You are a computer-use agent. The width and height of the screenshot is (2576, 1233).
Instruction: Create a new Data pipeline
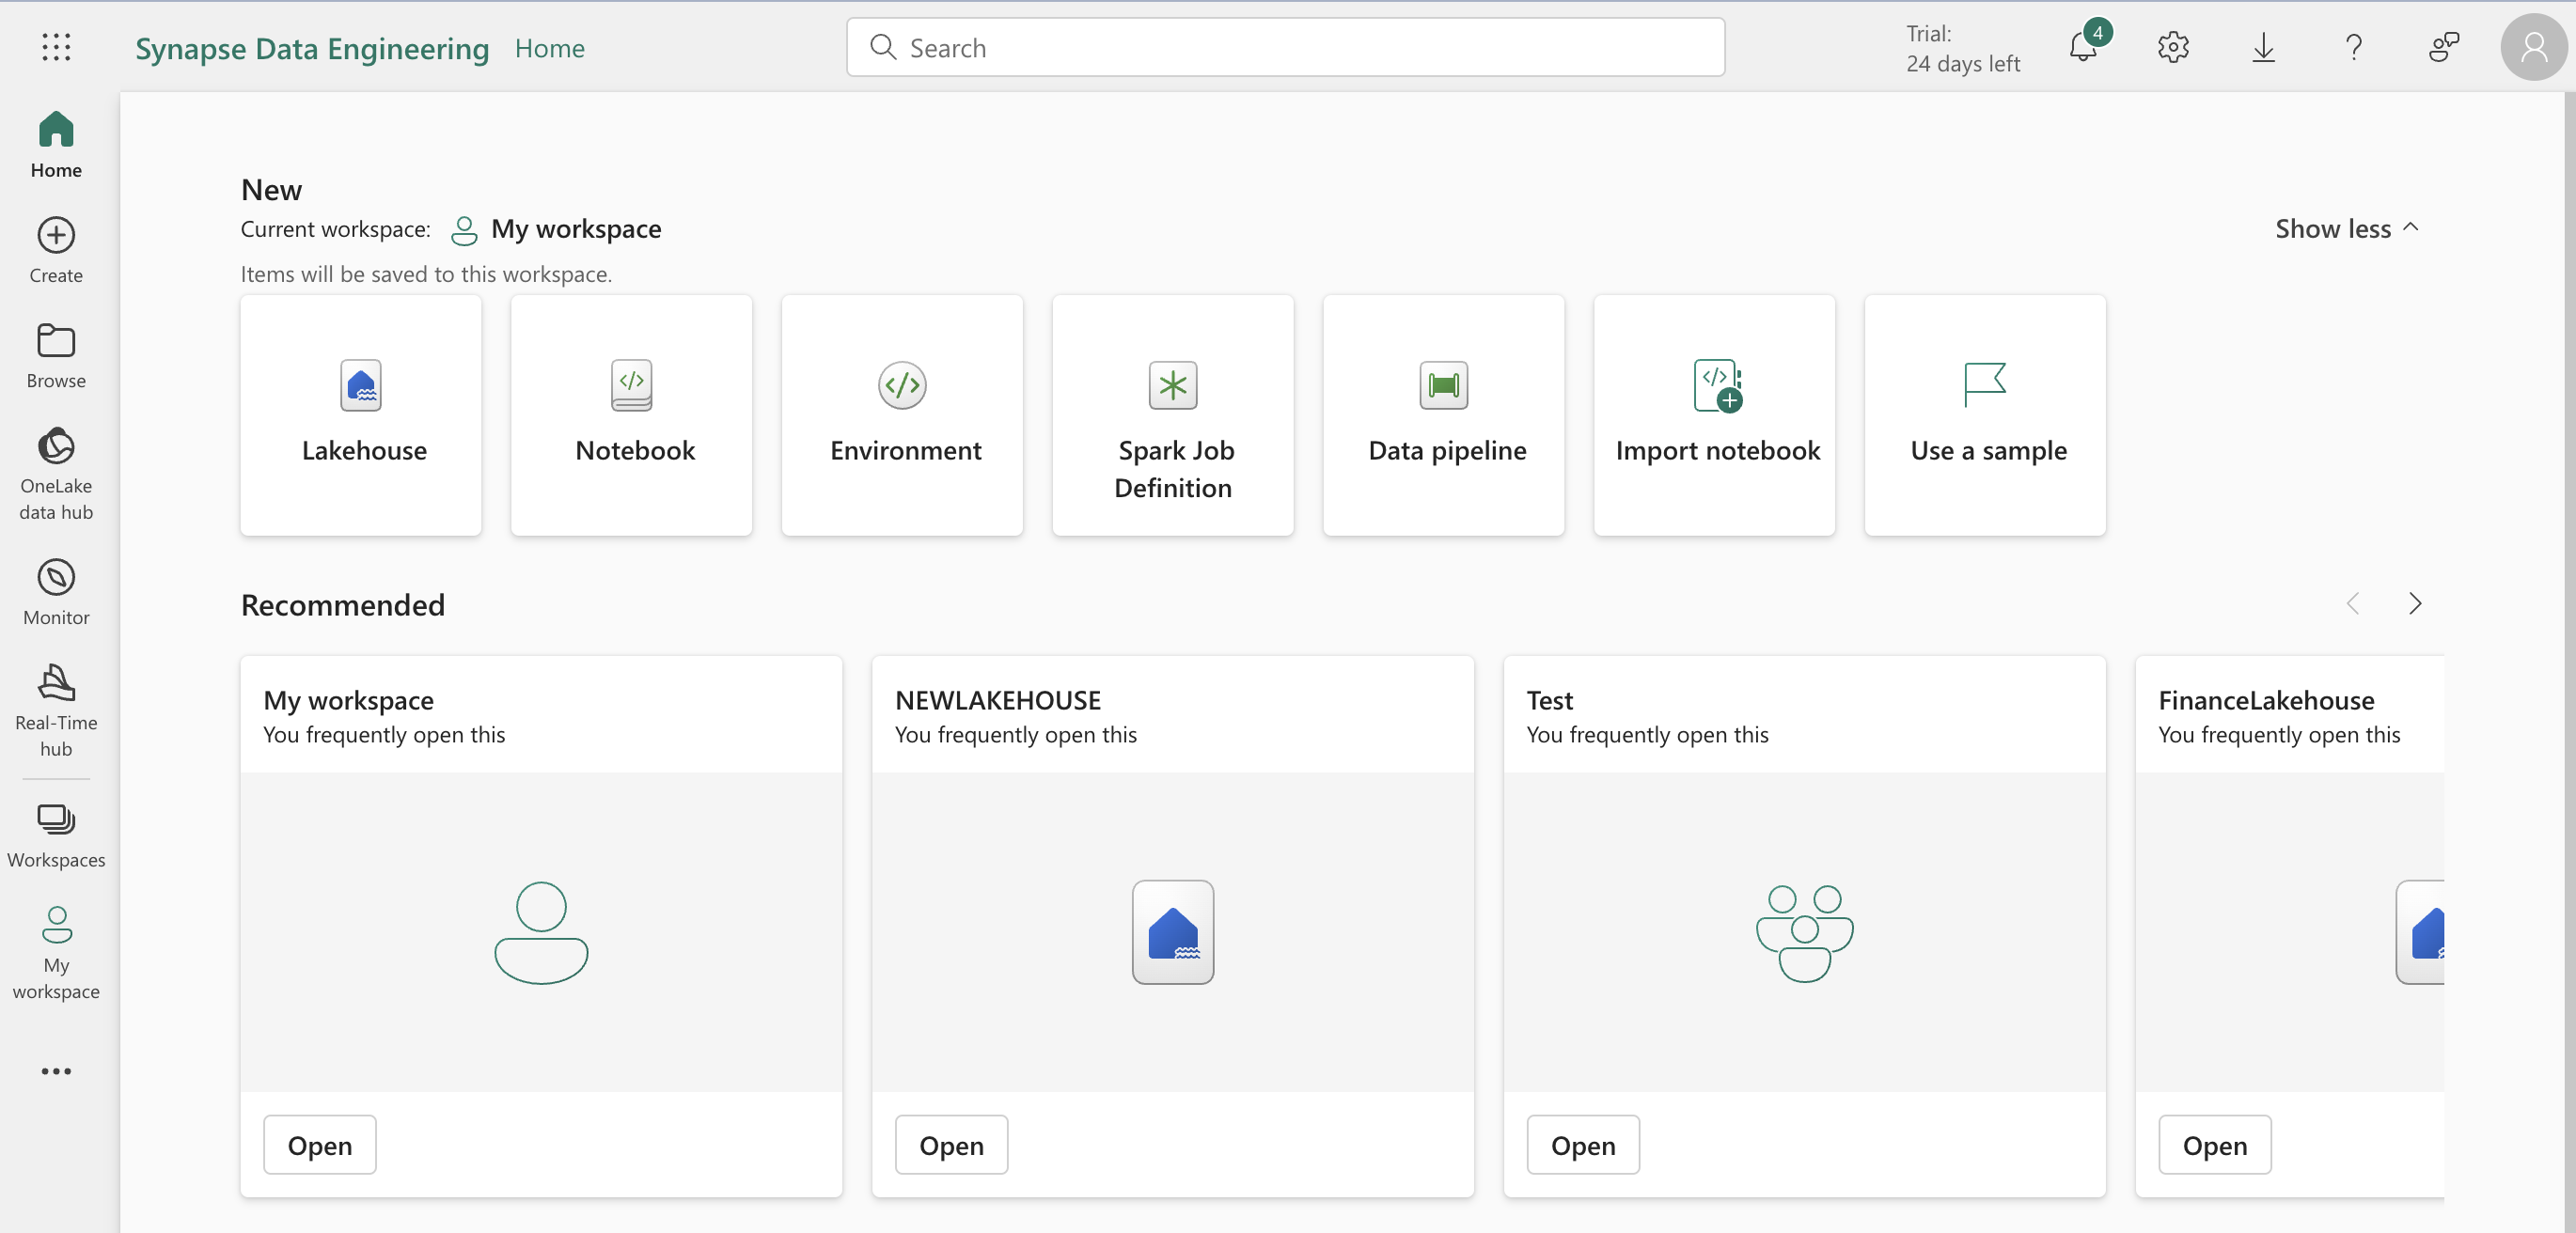click(x=1444, y=415)
